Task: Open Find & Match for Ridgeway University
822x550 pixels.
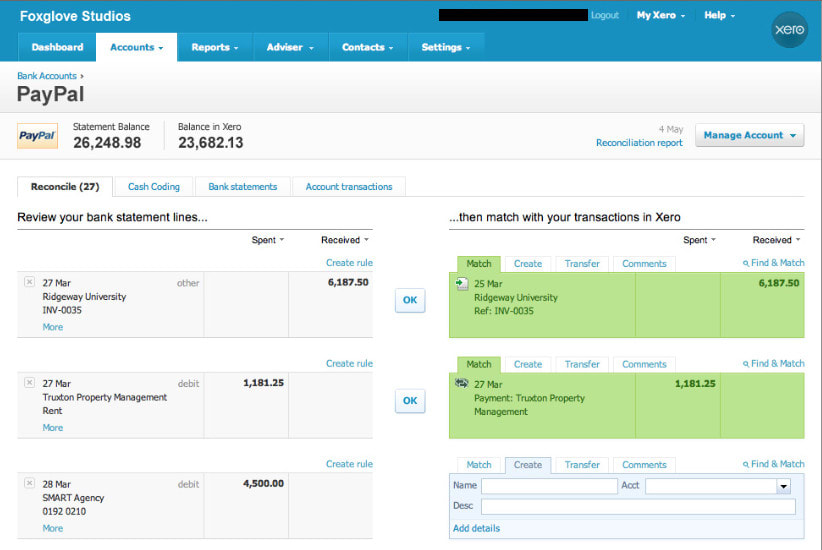Action: coord(773,263)
